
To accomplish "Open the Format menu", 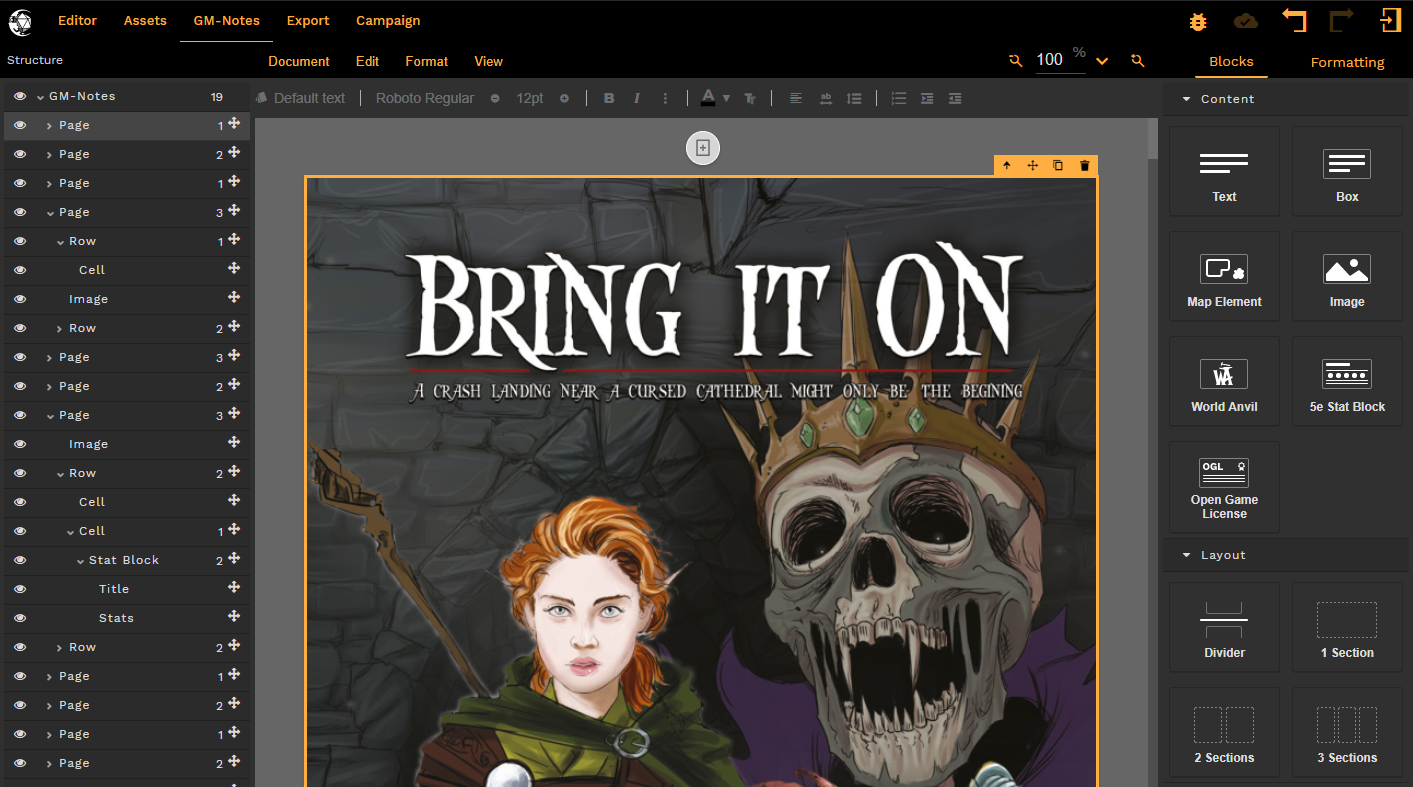I will 427,61.
